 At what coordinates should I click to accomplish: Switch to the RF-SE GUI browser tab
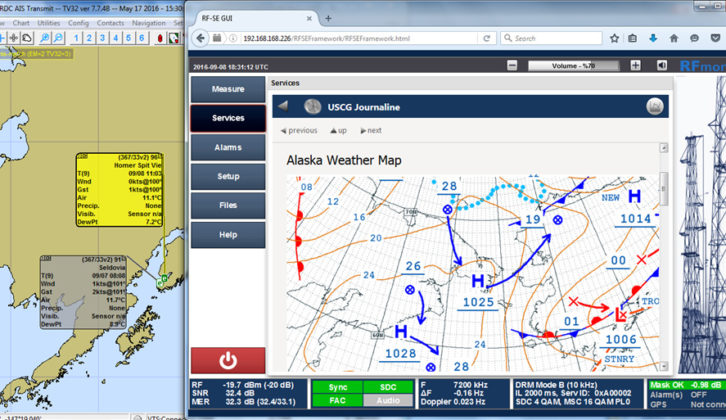[252, 19]
